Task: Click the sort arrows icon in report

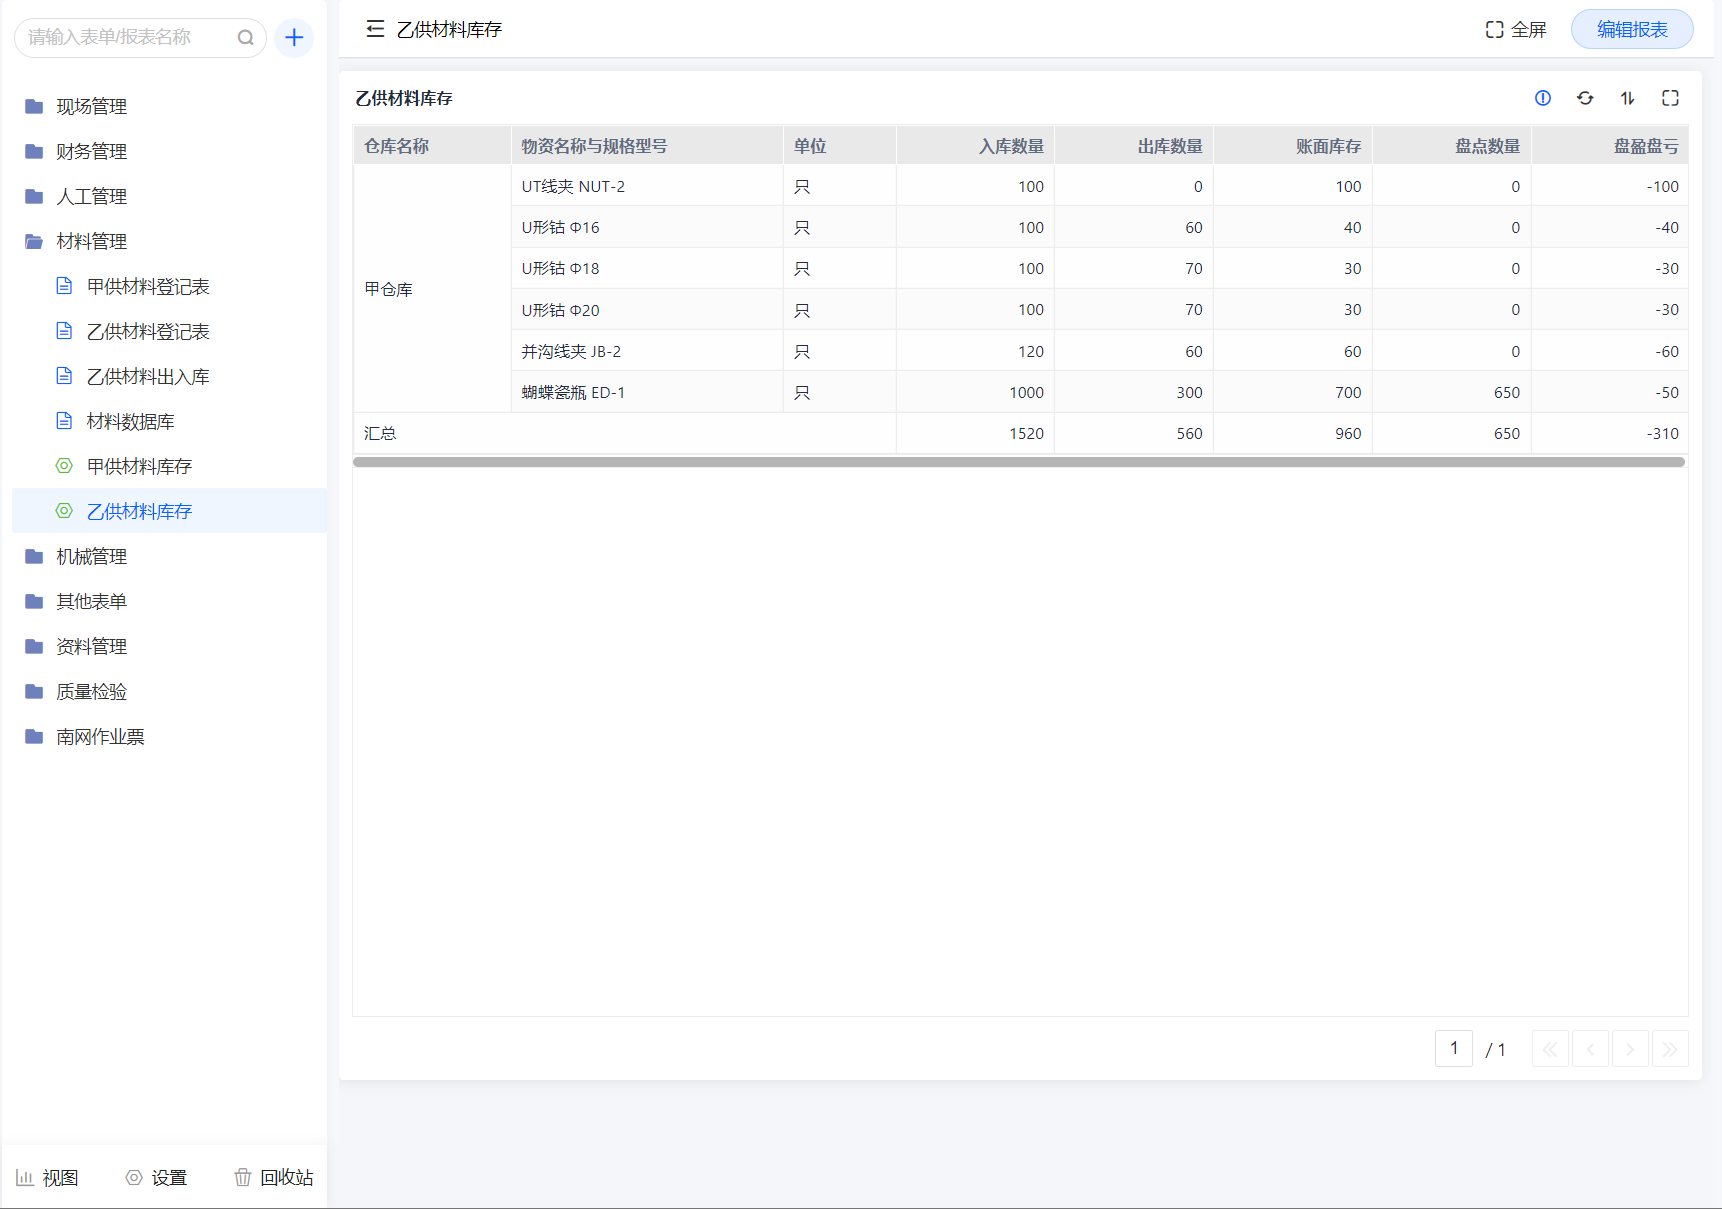Action: [1627, 98]
